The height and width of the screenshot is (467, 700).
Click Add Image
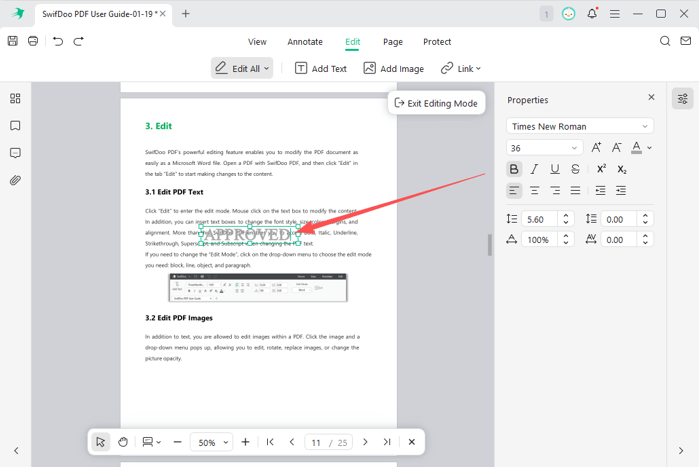pos(393,69)
